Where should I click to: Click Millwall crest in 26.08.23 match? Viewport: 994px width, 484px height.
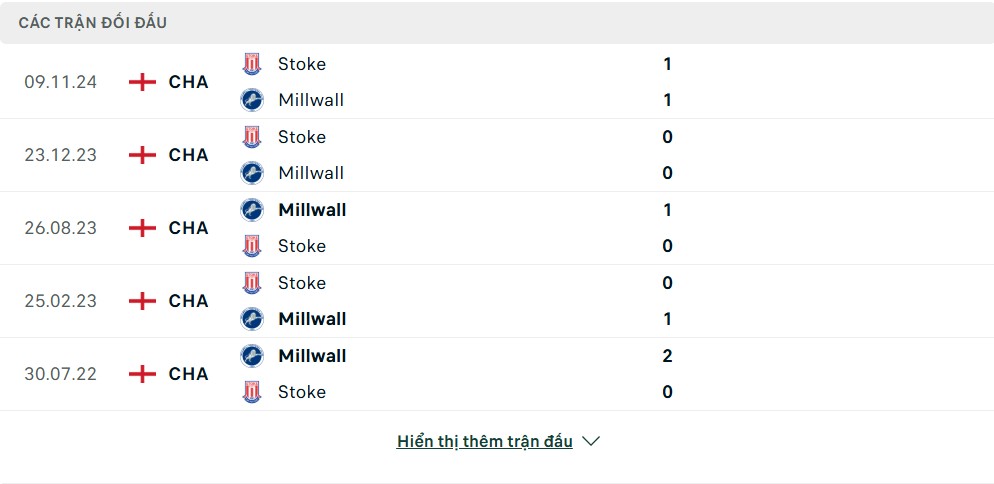(x=252, y=210)
